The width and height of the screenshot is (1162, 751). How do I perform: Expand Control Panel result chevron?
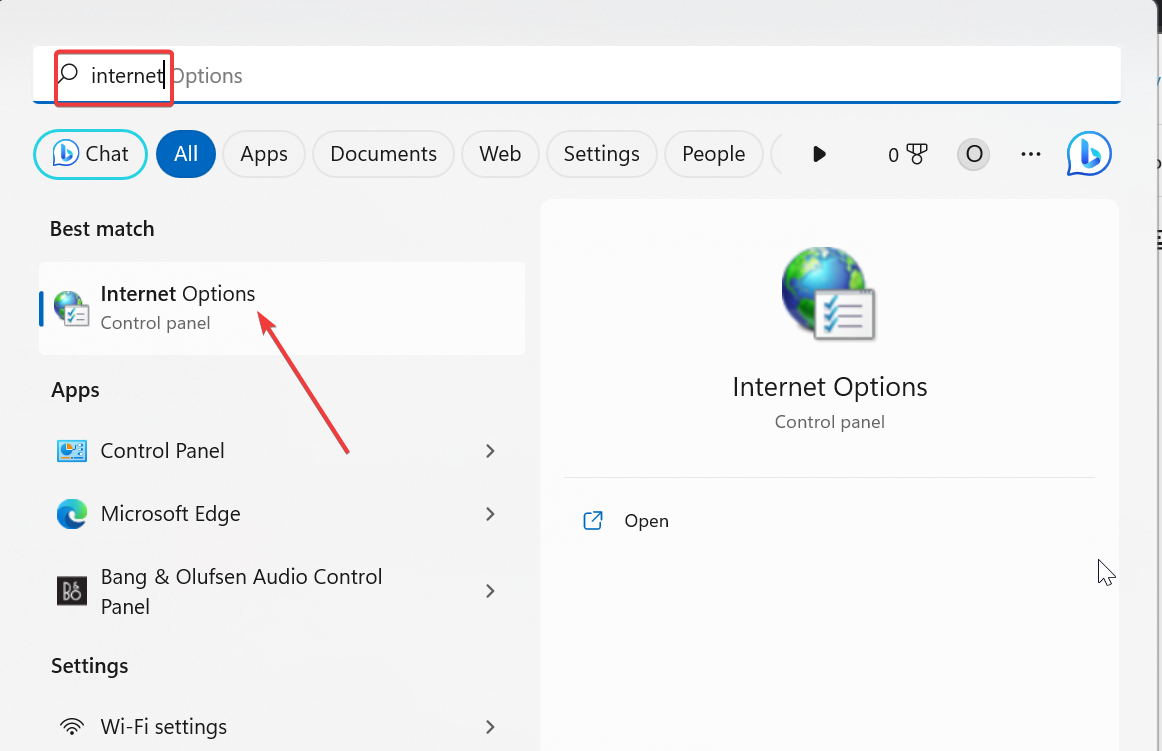[x=490, y=451]
